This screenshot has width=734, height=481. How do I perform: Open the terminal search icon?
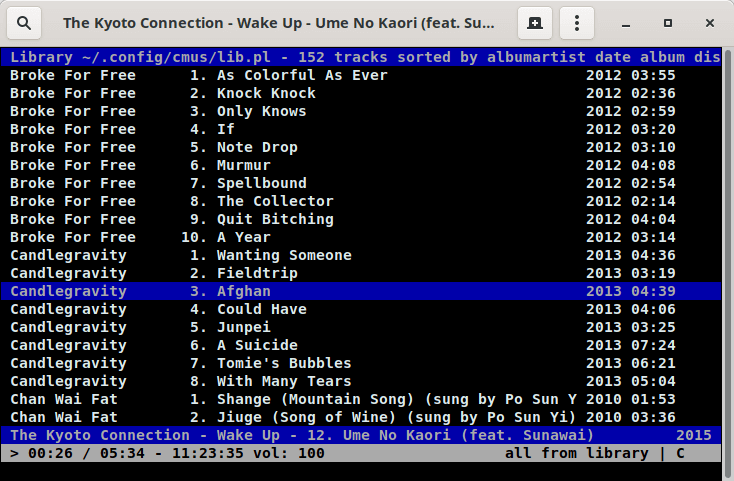(x=24, y=23)
